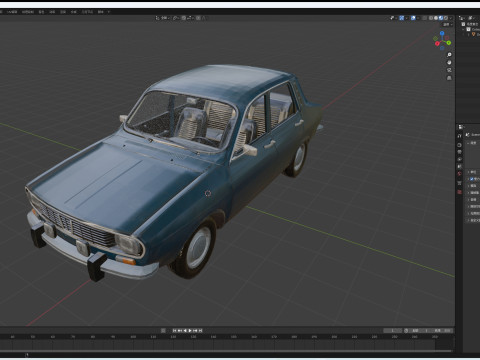This screenshot has height=360, width=480.
Task: Open Render properties tab
Action: point(459,145)
